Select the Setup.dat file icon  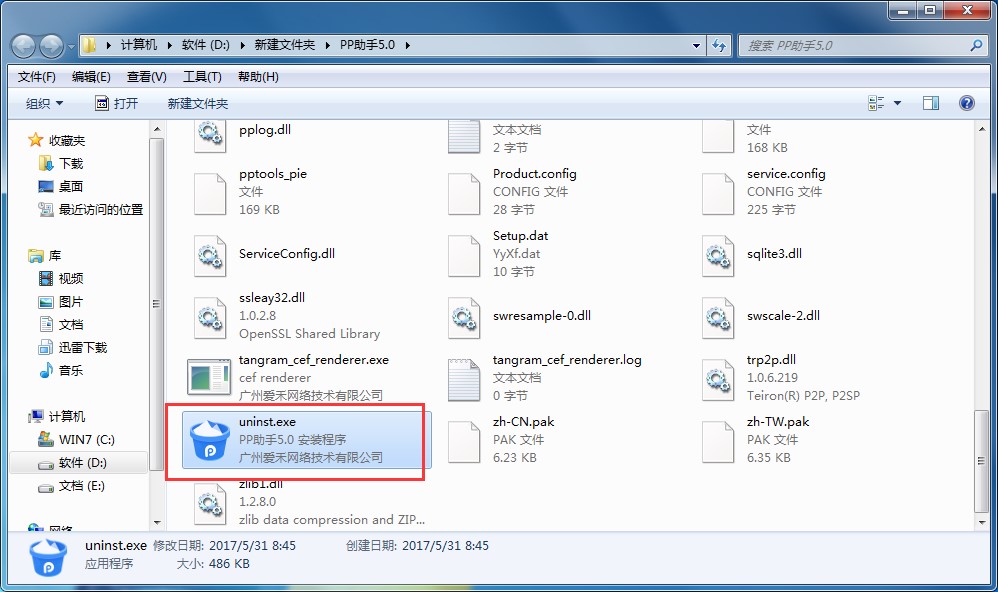click(463, 255)
